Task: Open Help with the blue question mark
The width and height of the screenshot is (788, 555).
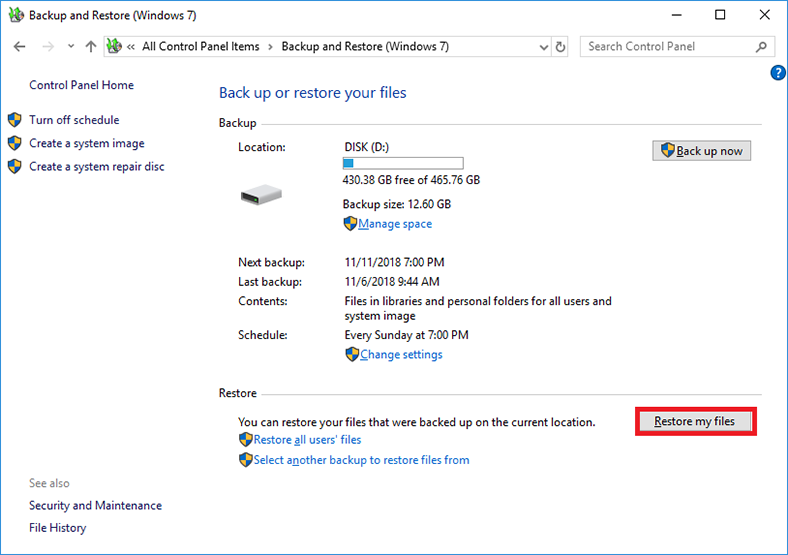Action: pos(777,73)
